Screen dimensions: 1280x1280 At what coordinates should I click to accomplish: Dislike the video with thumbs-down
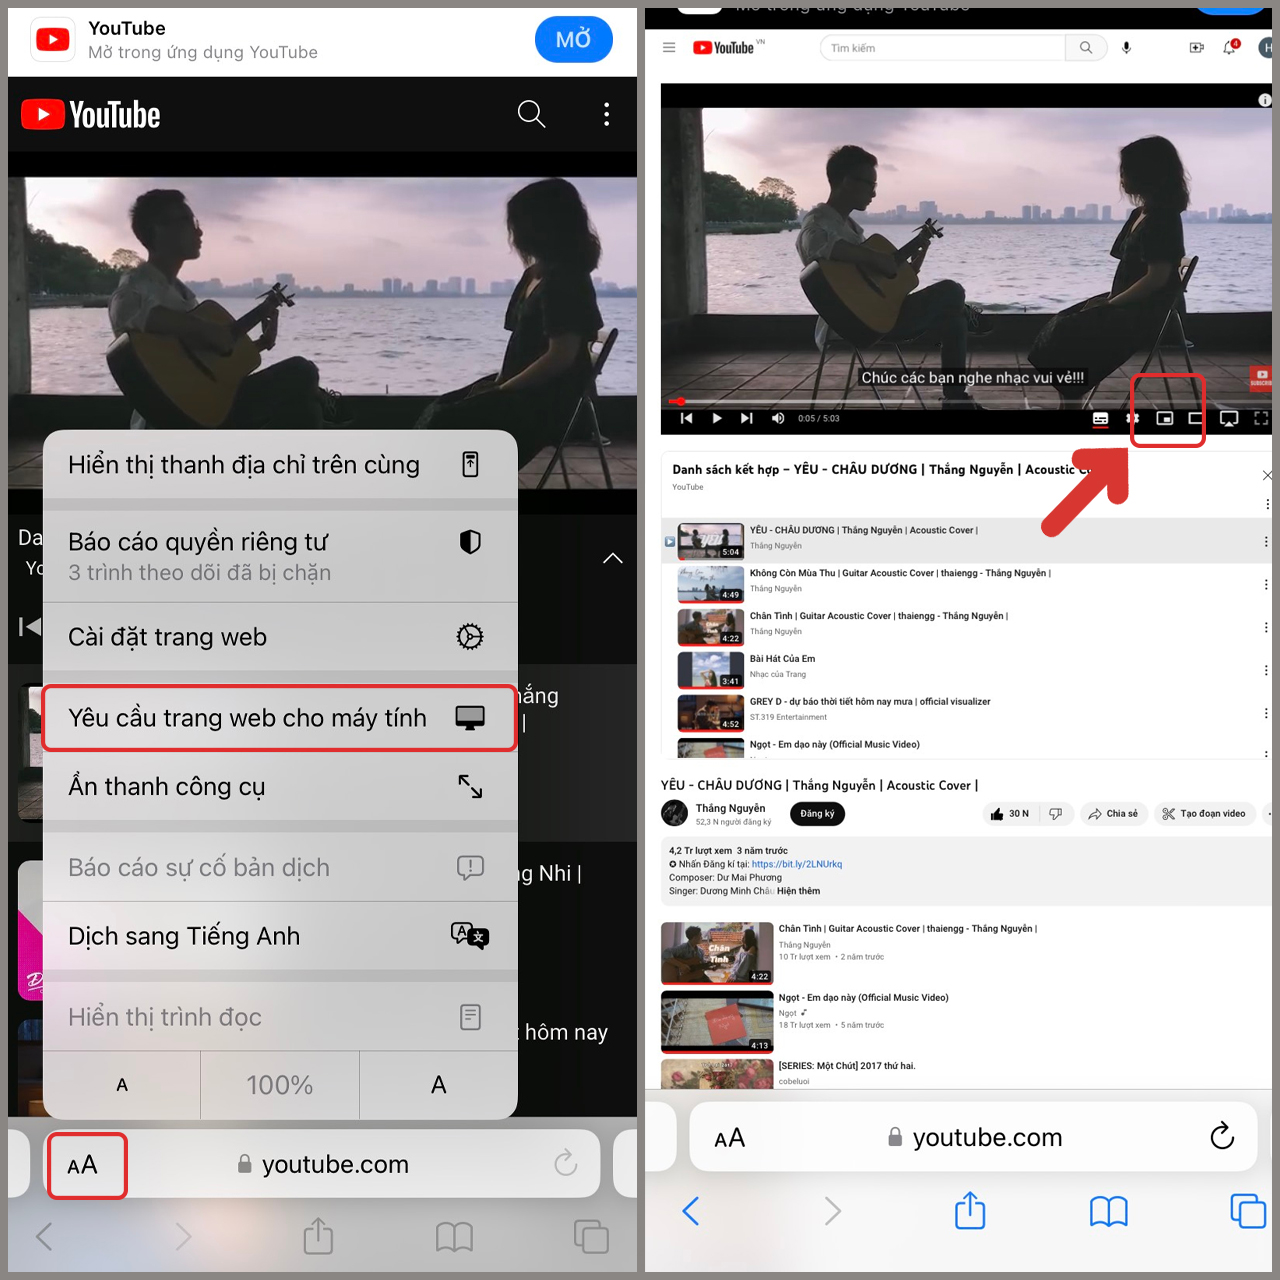(x=1055, y=814)
